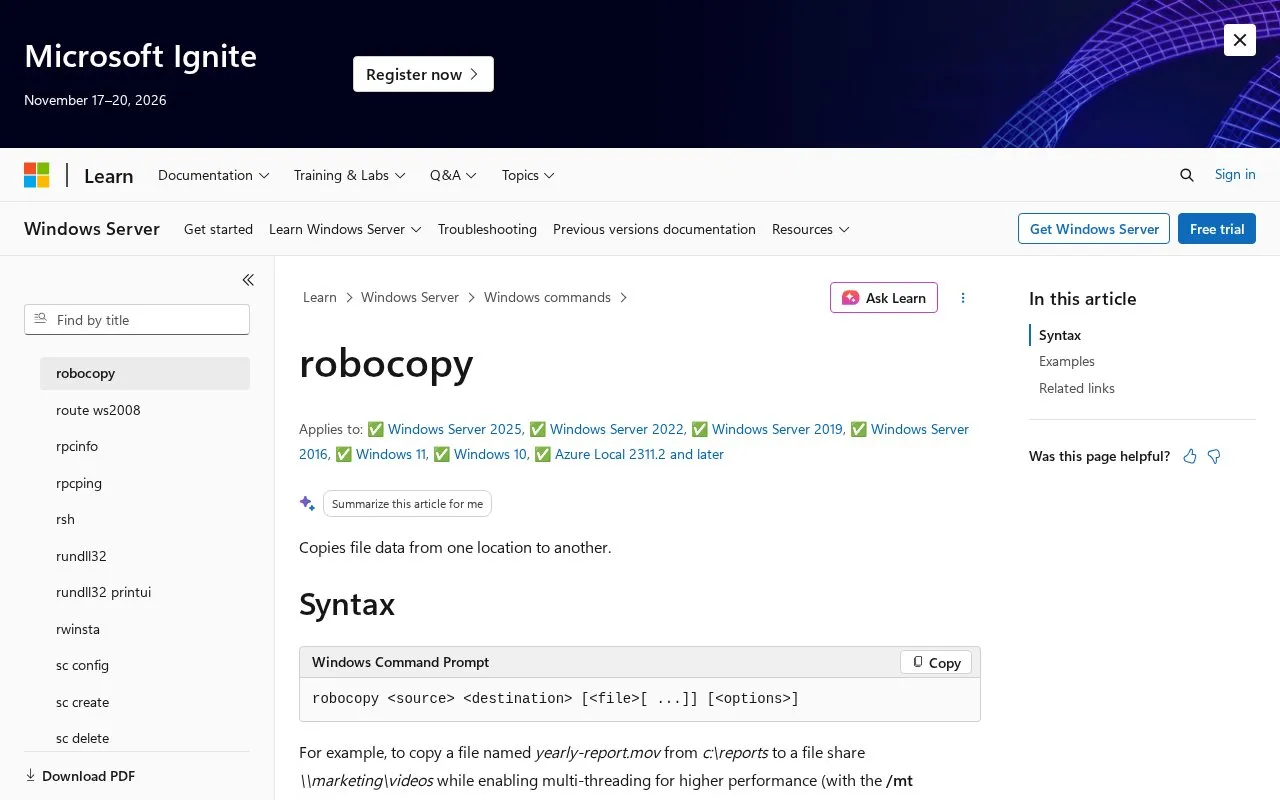Start a Free trial
This screenshot has height=800, width=1280.
coord(1217,229)
